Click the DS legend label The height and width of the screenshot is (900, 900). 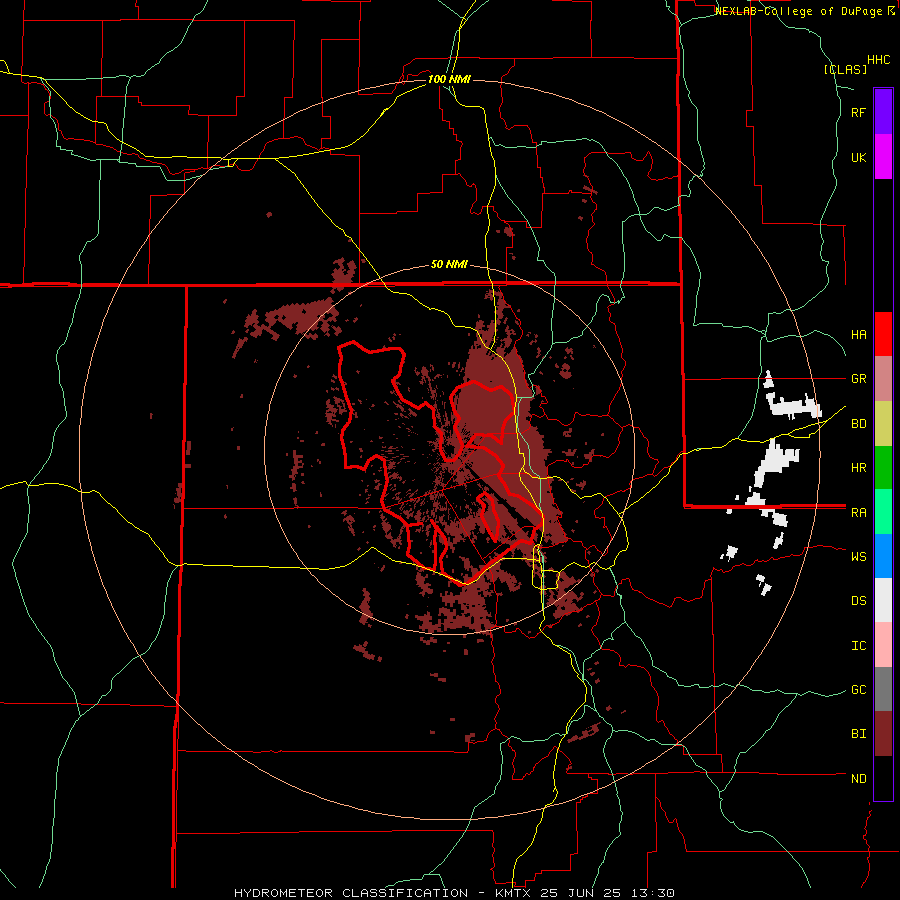click(858, 600)
